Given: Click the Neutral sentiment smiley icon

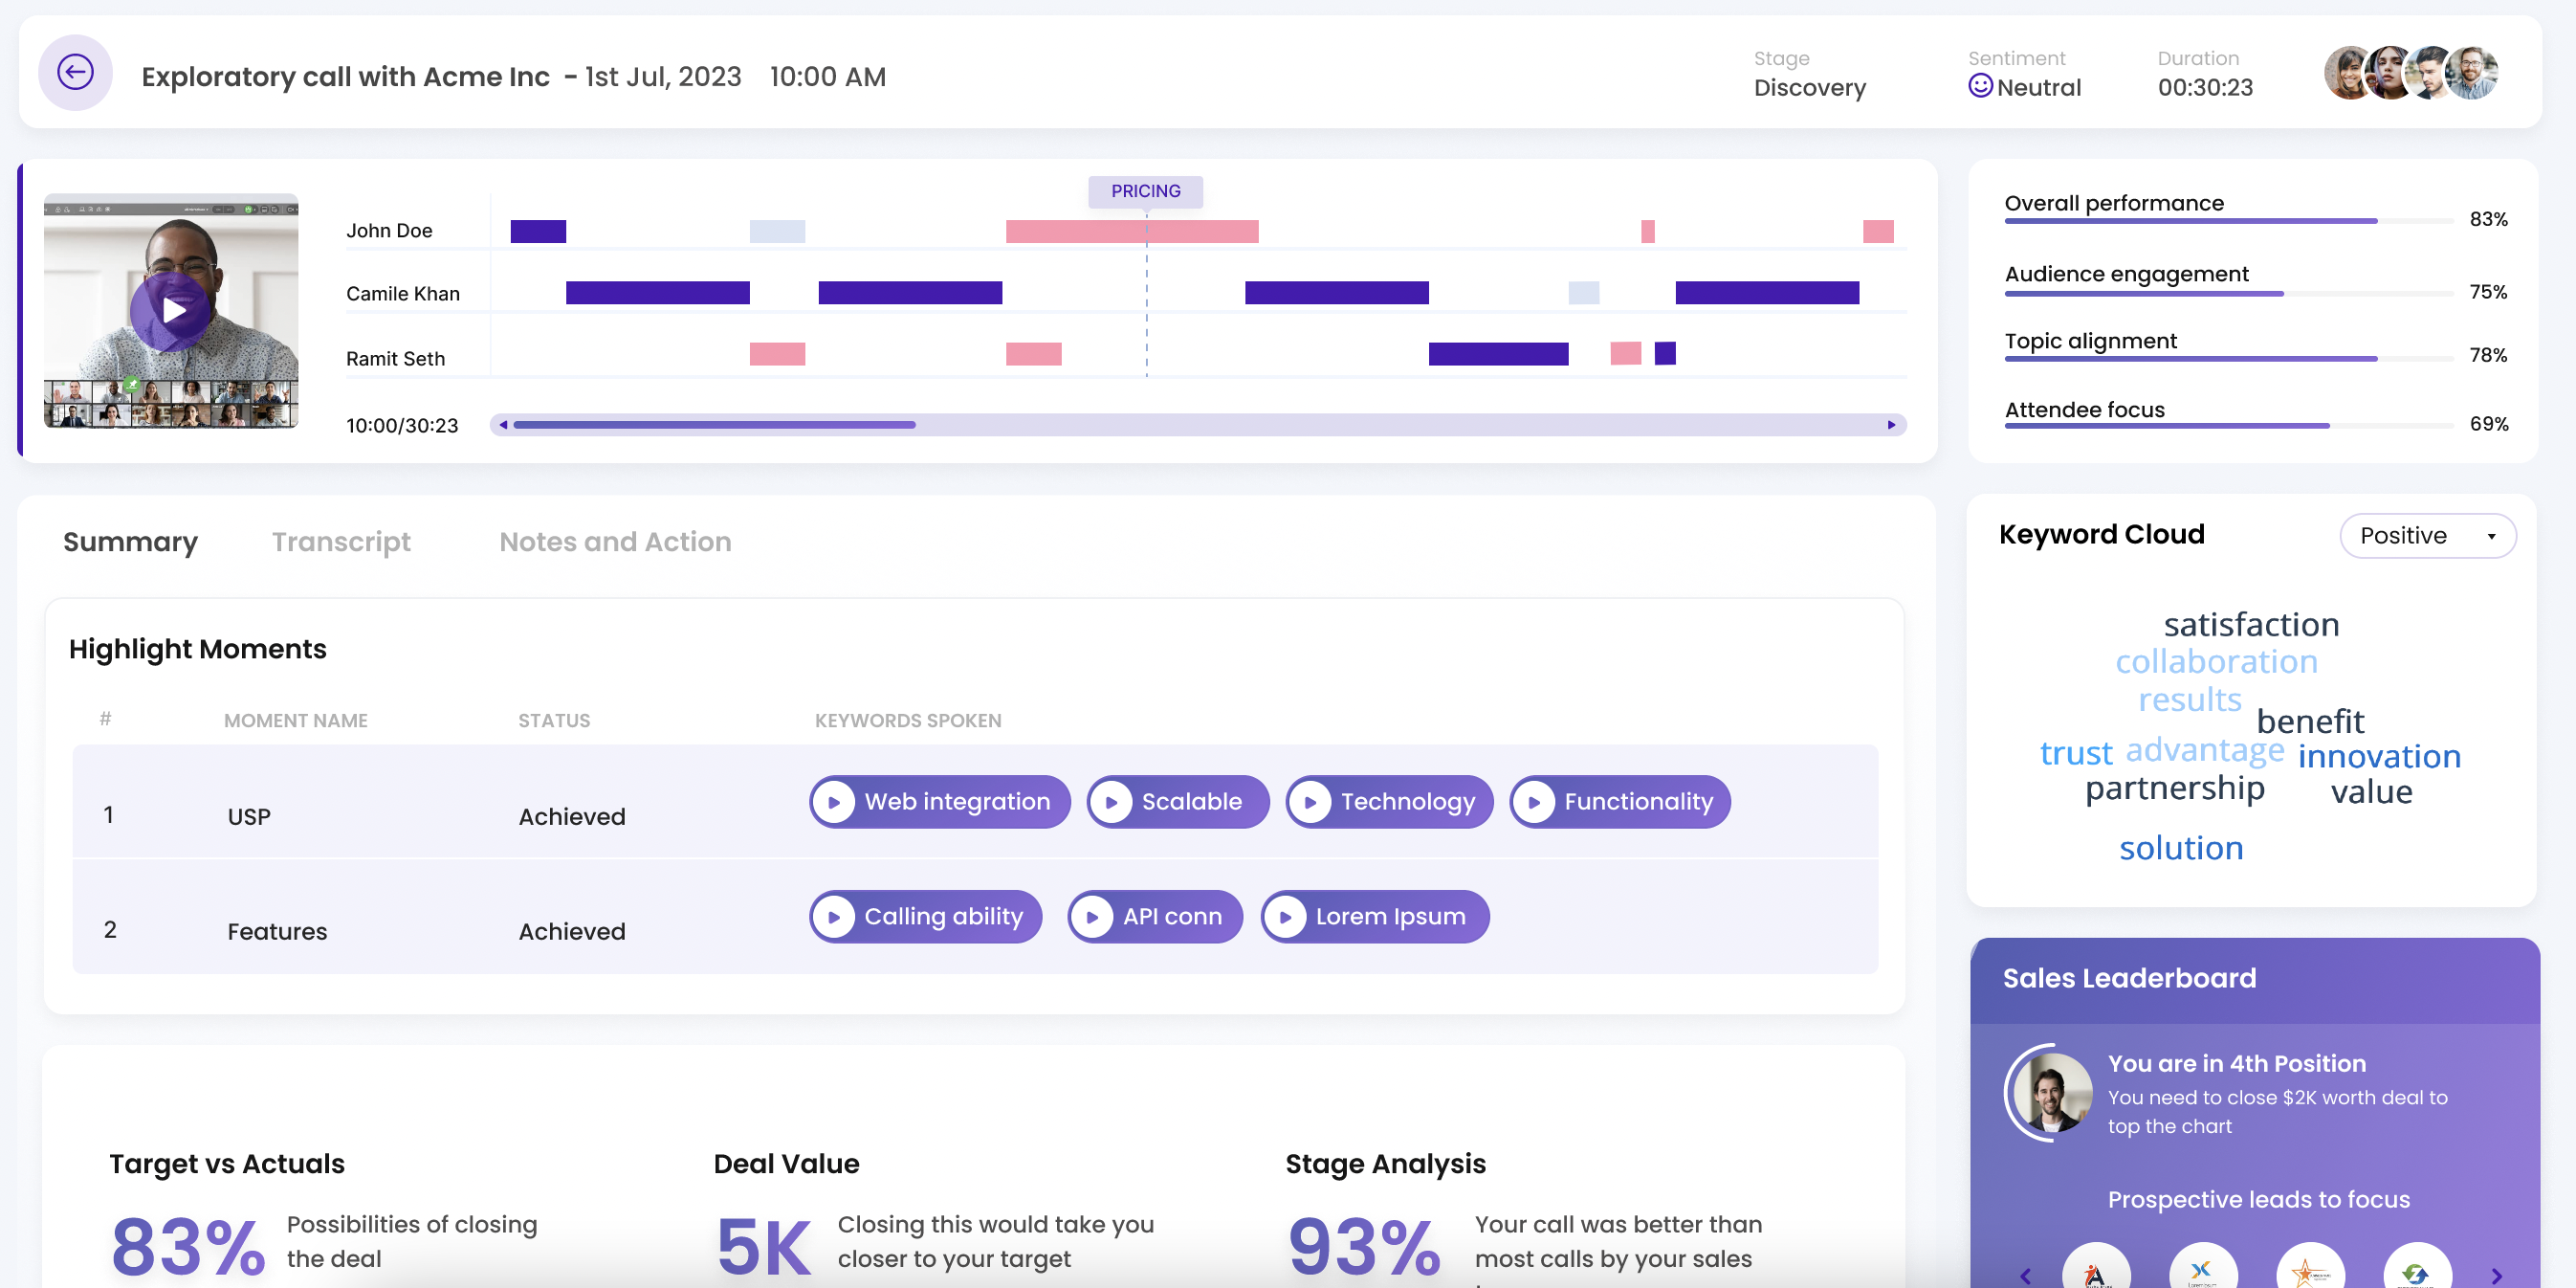Looking at the screenshot, I should [1980, 86].
